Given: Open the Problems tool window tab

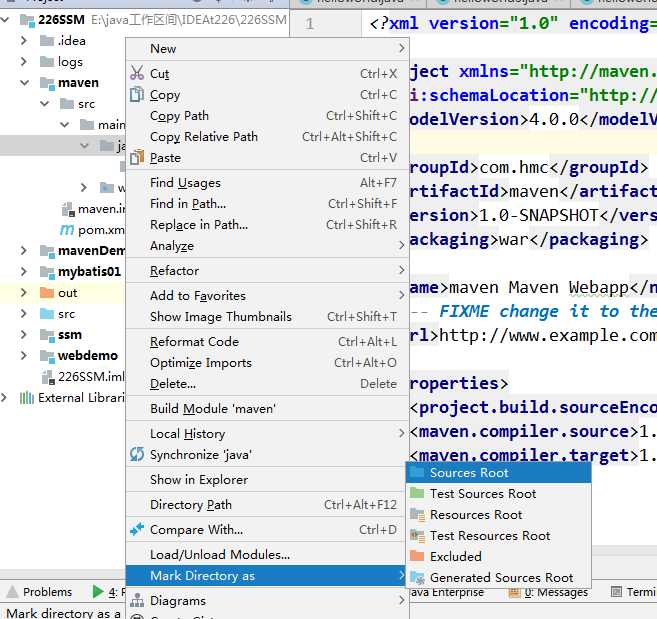Looking at the screenshot, I should (x=39, y=592).
